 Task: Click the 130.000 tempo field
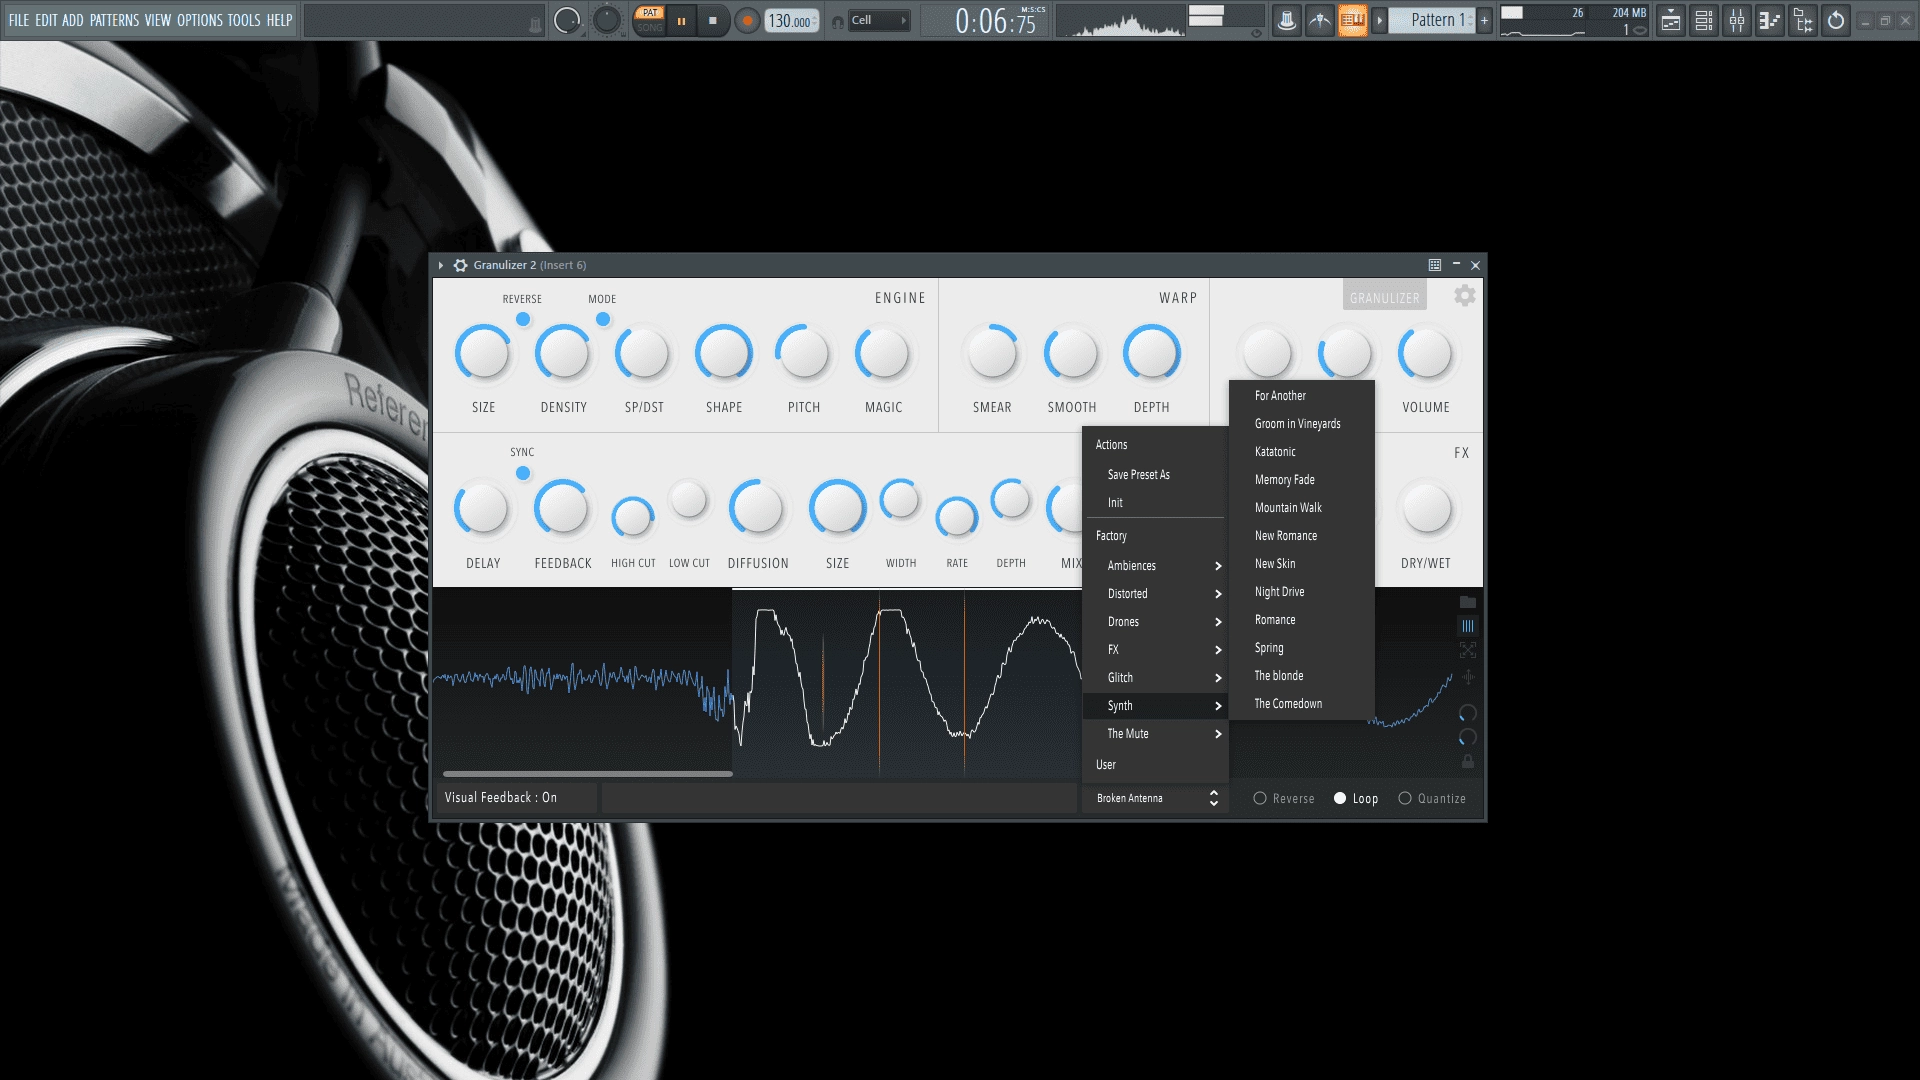[x=791, y=21]
